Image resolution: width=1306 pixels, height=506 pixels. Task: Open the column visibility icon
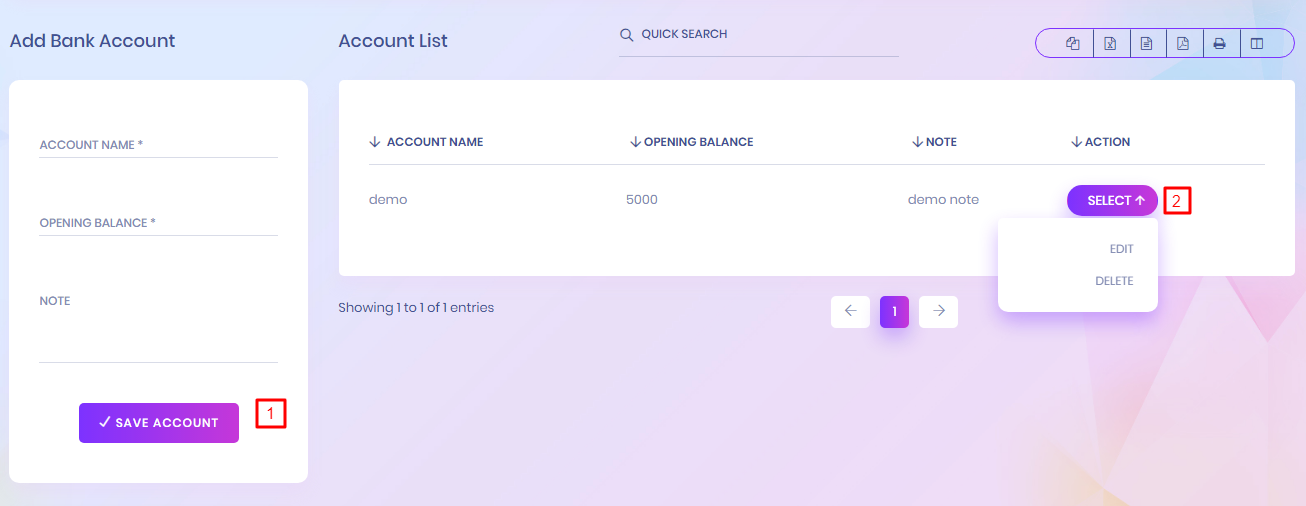[x=1257, y=44]
